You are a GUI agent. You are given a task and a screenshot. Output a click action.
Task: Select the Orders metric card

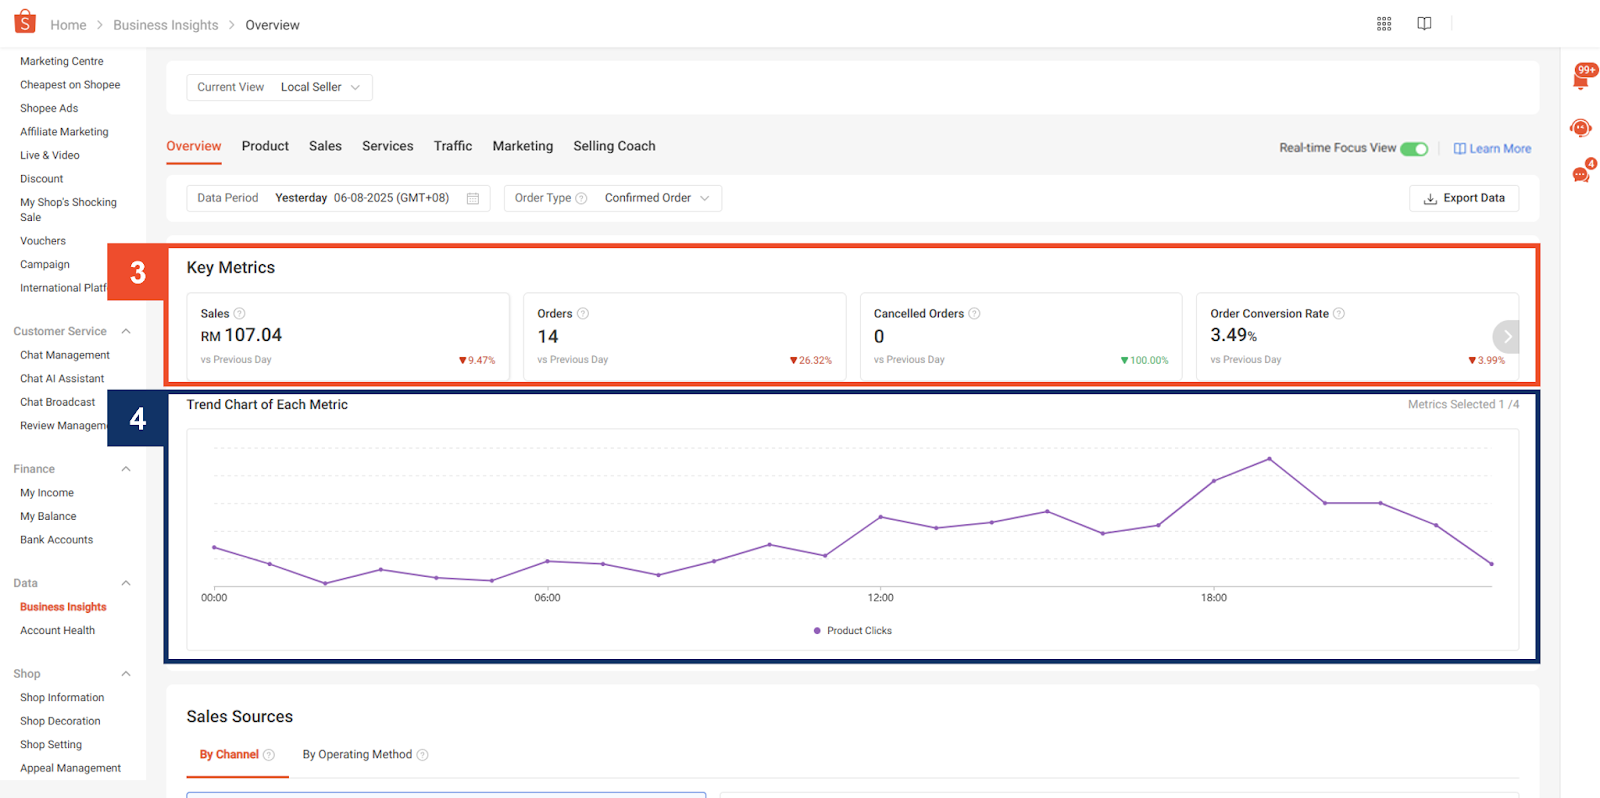coord(684,336)
